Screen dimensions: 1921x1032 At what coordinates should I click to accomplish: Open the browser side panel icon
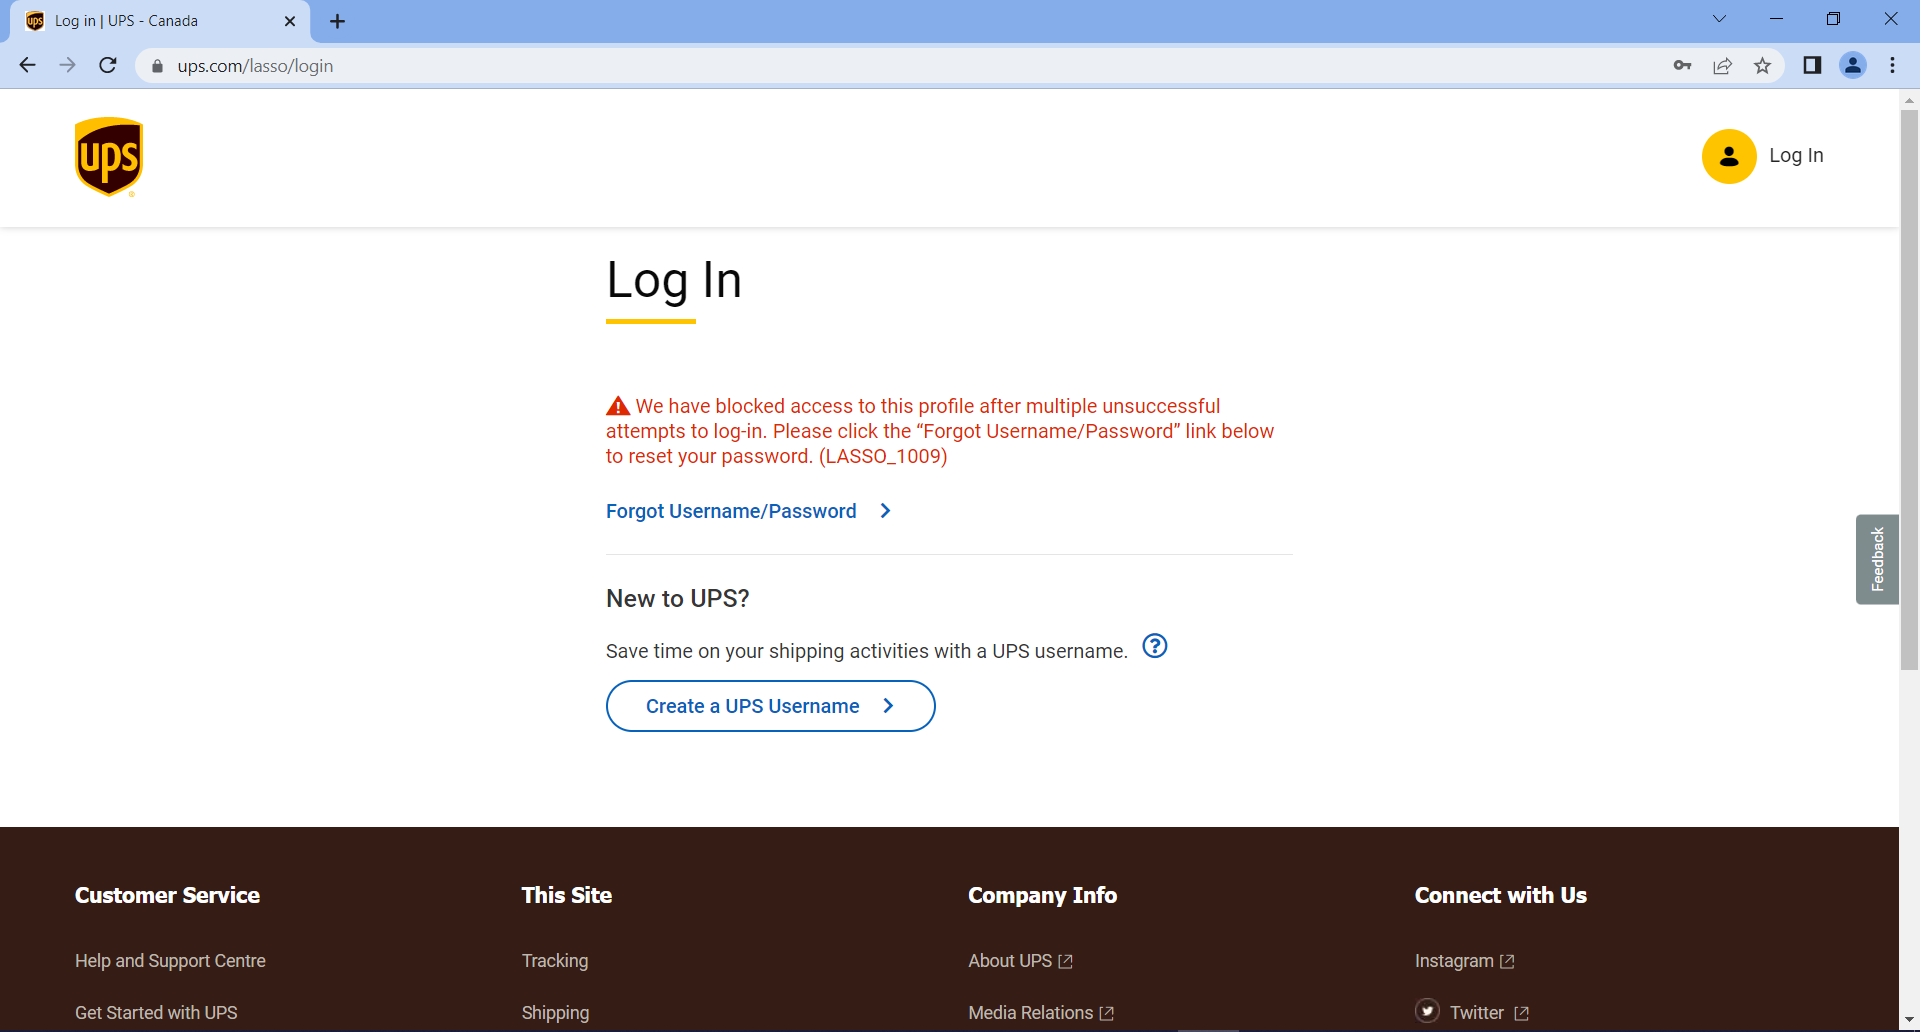[x=1812, y=65]
